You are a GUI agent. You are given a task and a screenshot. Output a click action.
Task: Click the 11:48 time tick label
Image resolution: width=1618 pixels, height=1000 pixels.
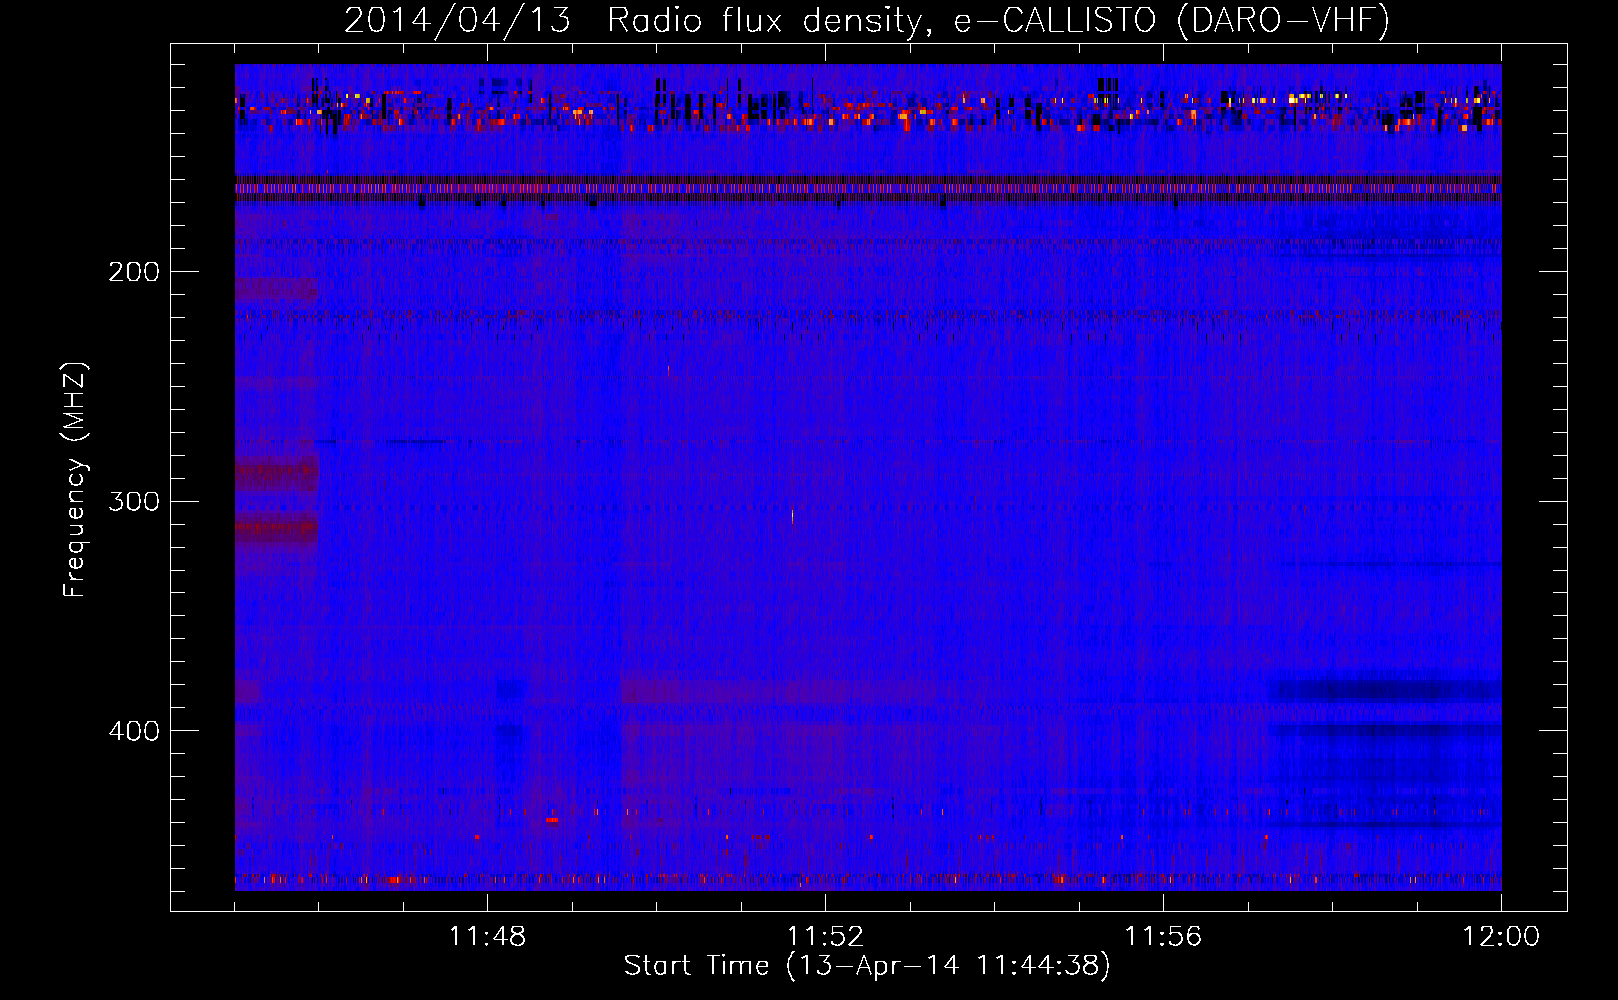coord(487,937)
